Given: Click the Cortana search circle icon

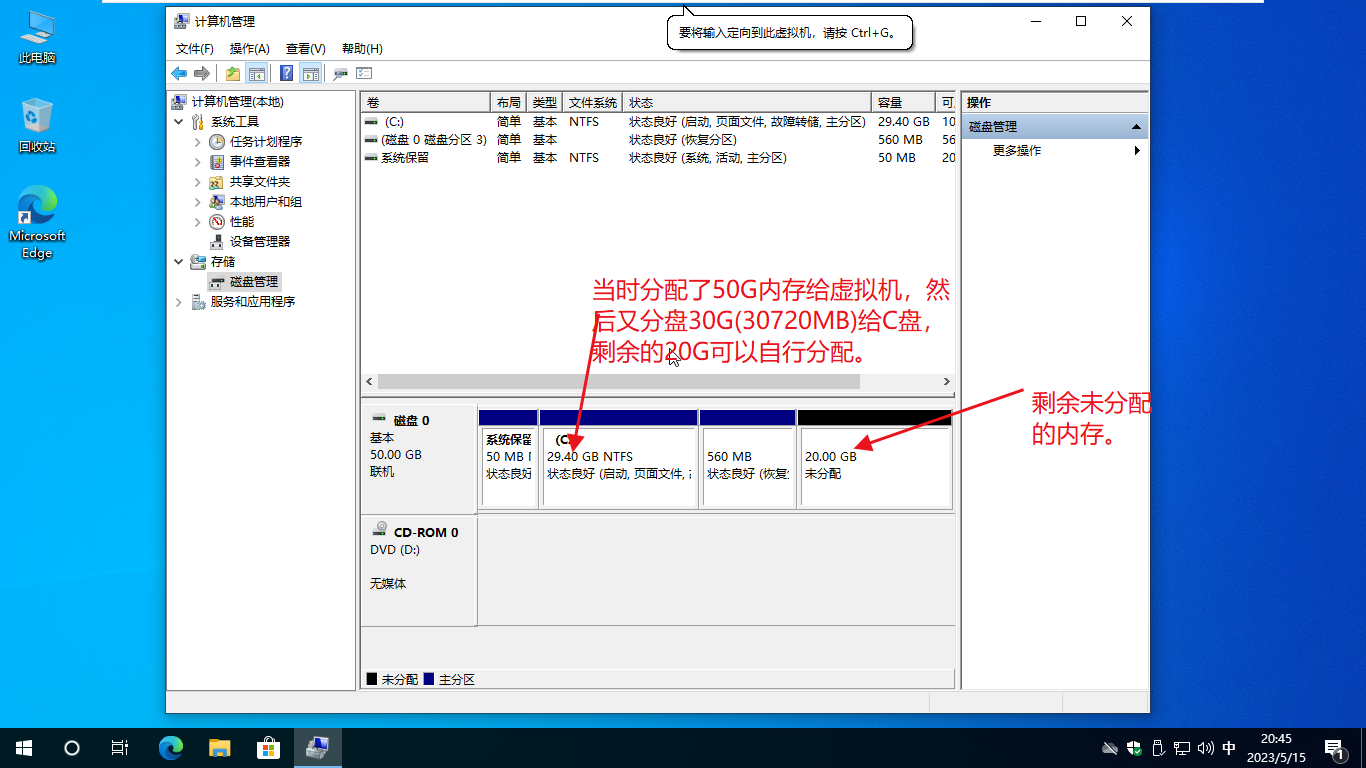Looking at the screenshot, I should click(72, 747).
